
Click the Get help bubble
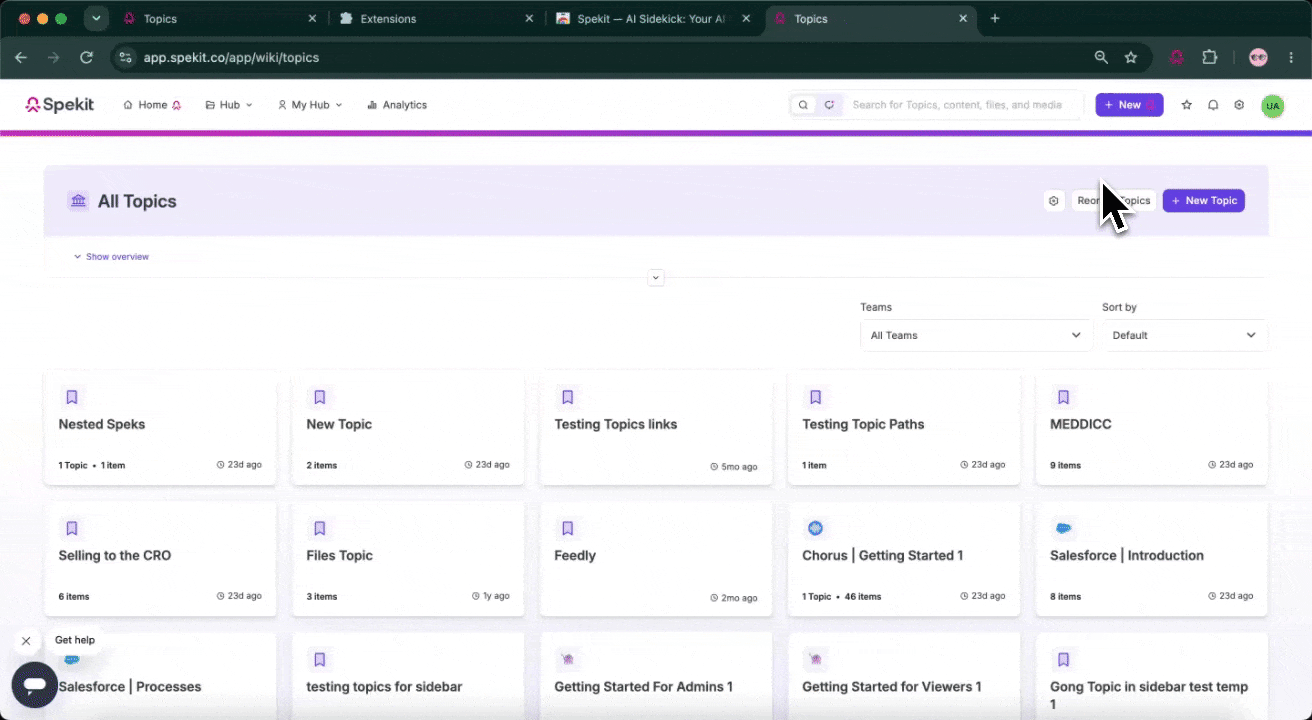coord(75,640)
